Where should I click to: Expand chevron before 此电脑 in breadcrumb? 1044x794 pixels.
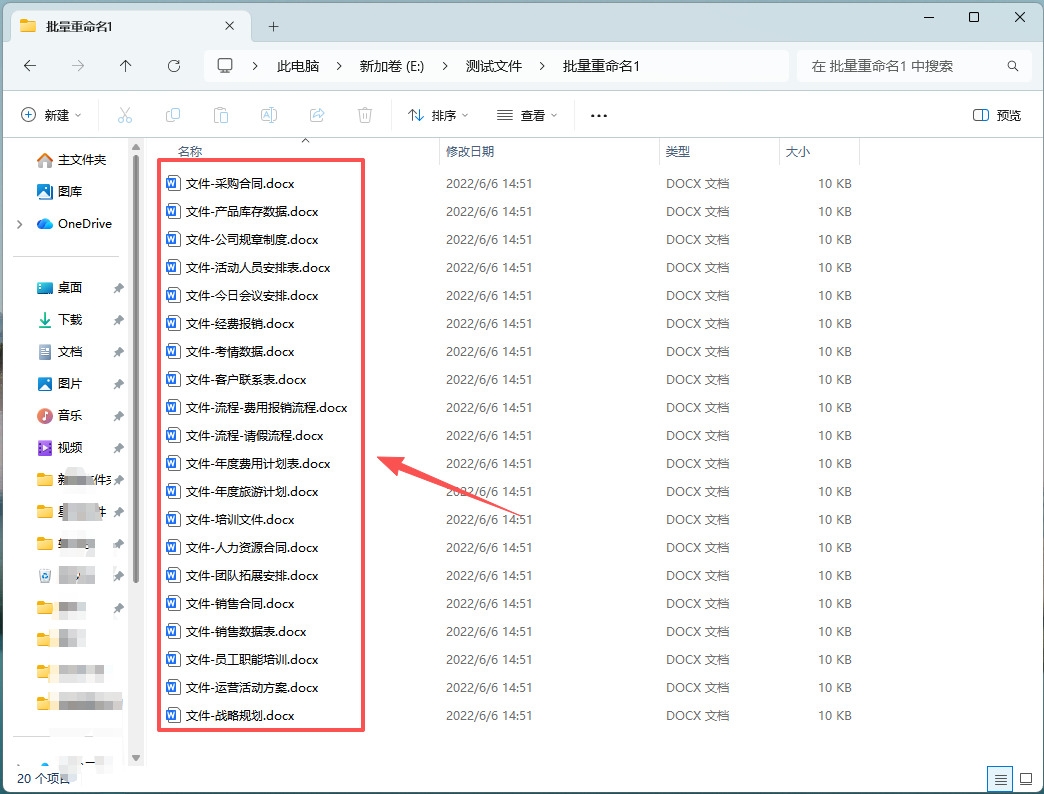point(255,66)
